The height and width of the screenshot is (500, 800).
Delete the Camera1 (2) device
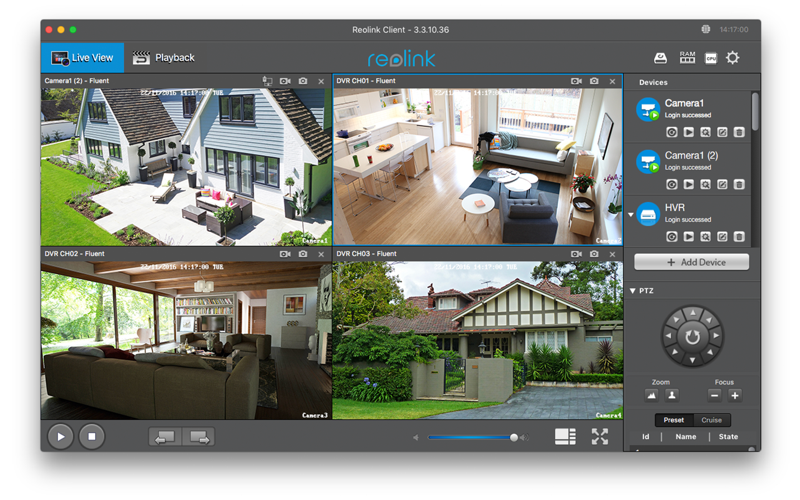pyautogui.click(x=739, y=185)
